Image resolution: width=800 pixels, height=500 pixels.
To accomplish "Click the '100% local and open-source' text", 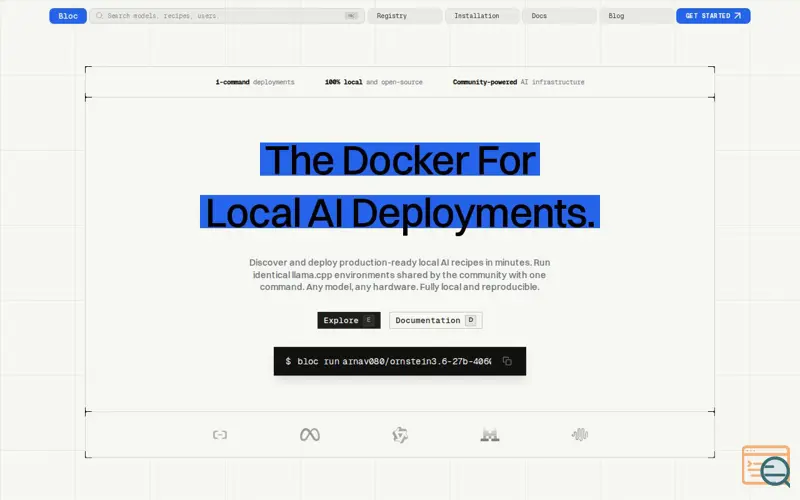I will click(x=374, y=82).
